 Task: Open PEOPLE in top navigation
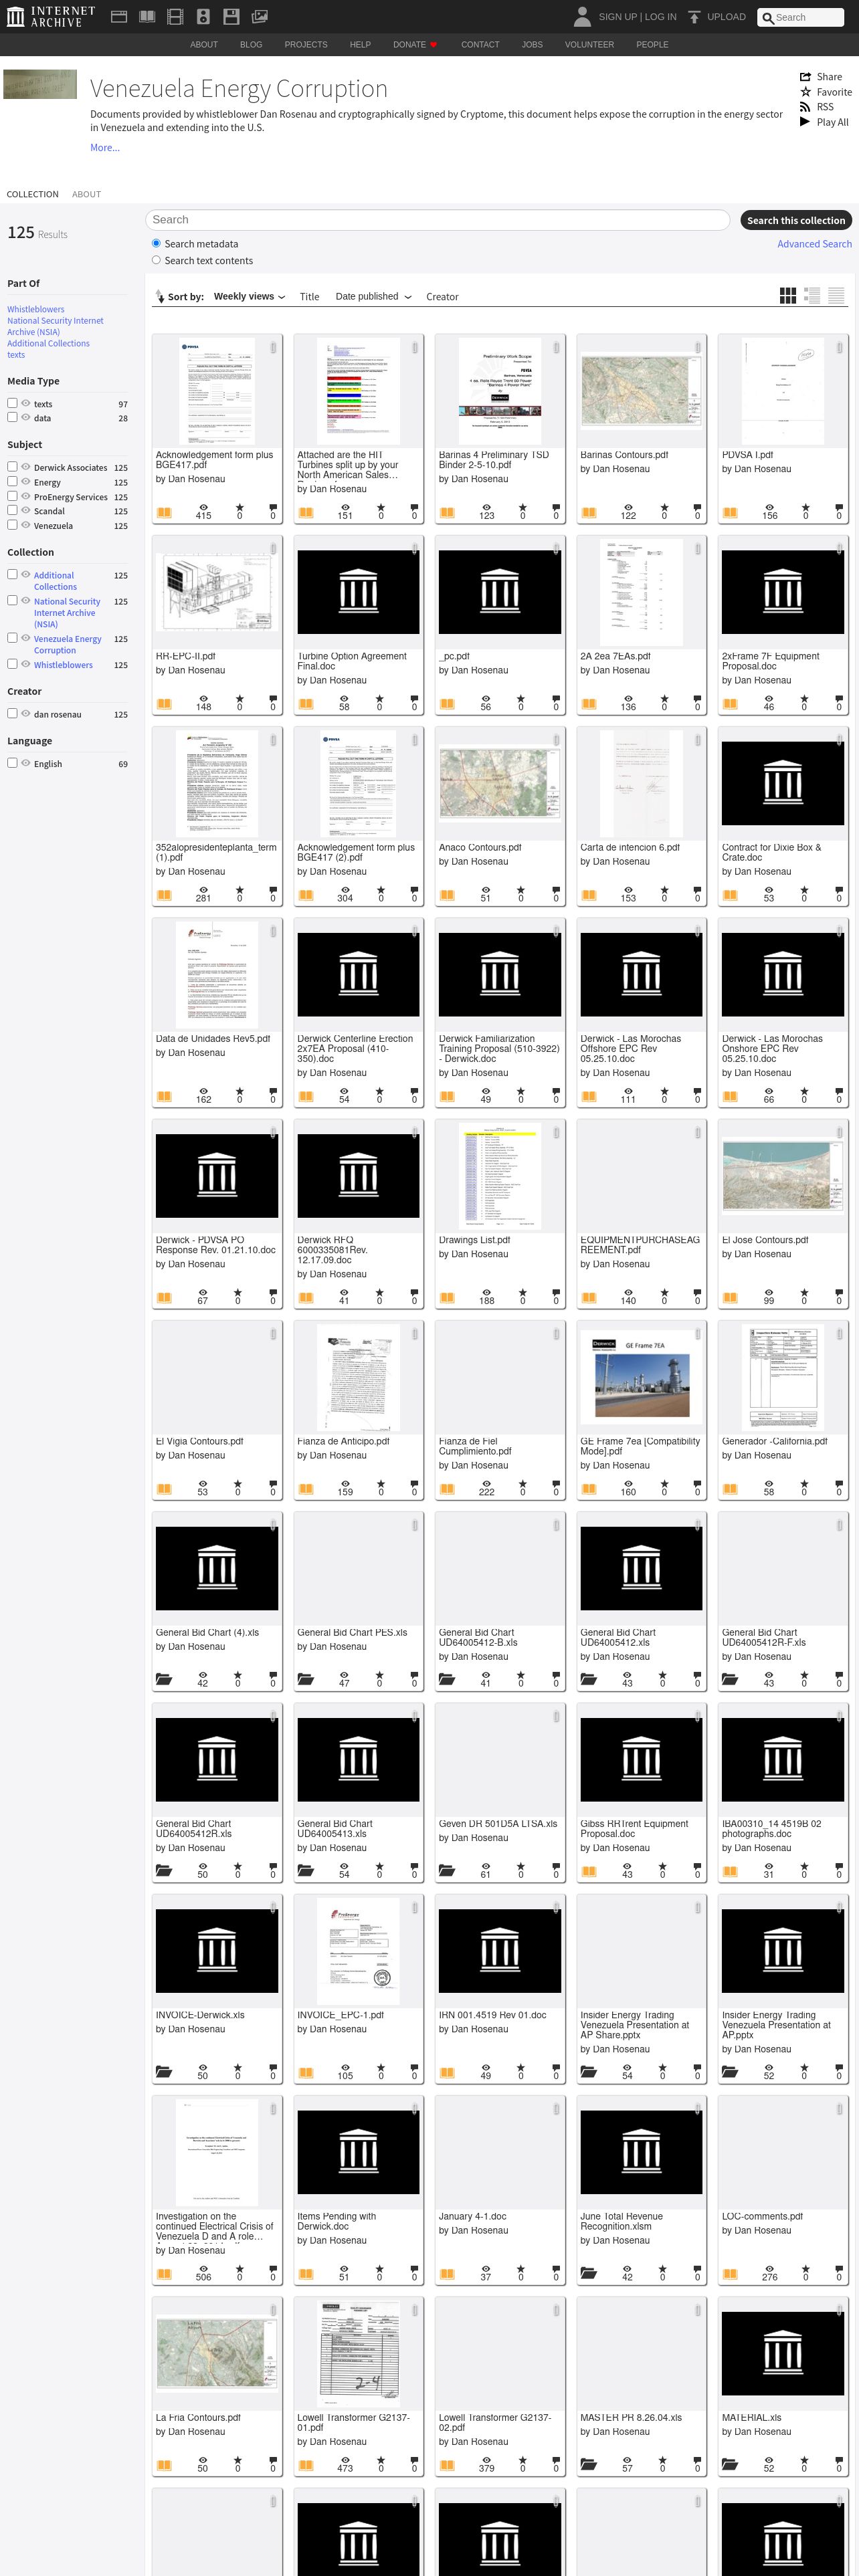652,45
